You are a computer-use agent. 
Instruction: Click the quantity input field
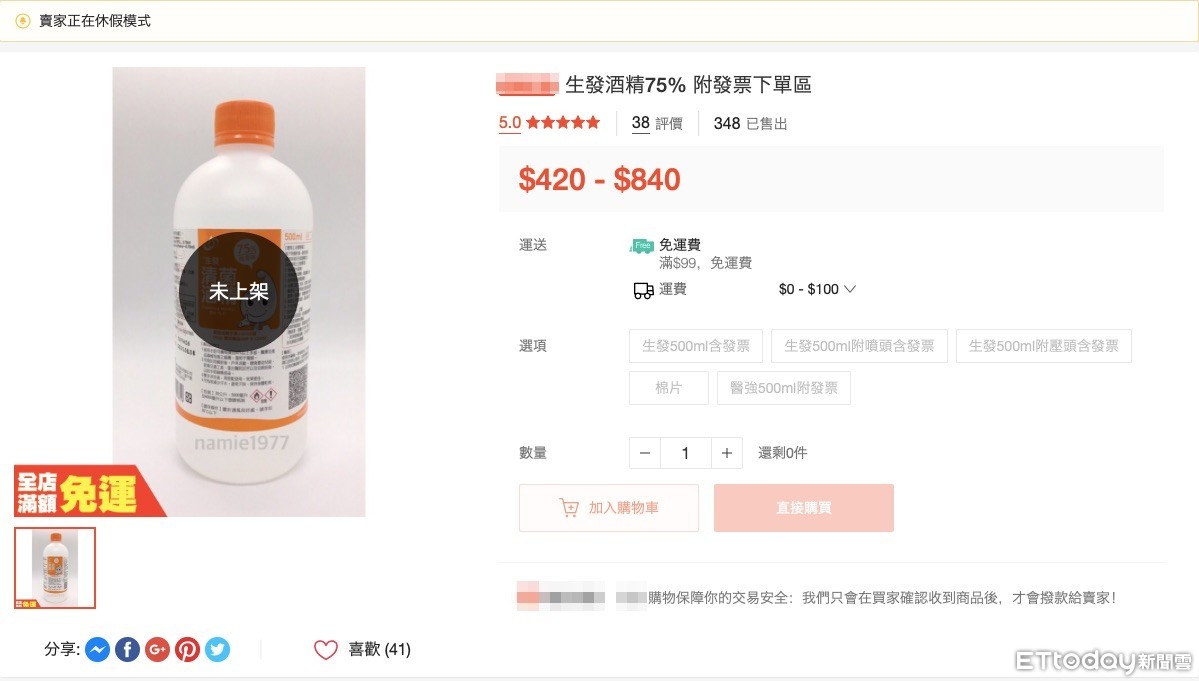click(x=686, y=453)
